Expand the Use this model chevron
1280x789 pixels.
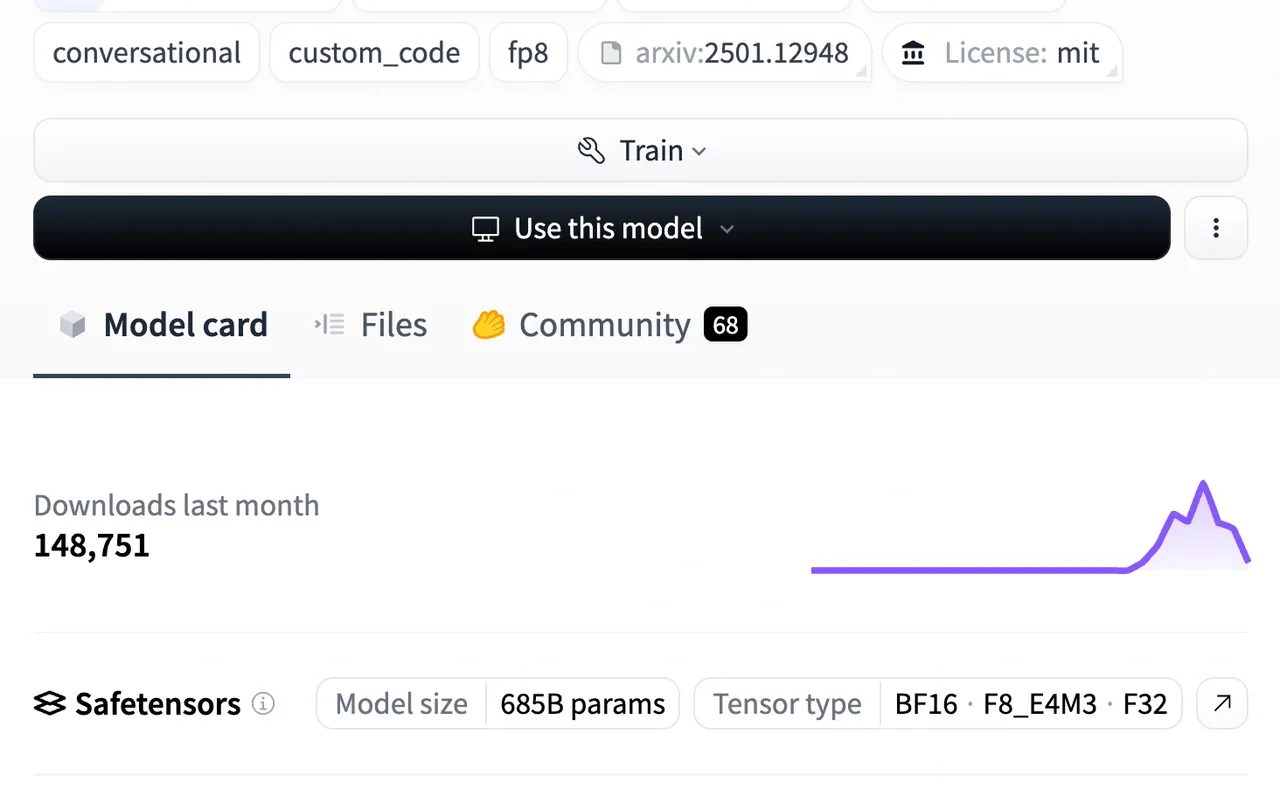[x=727, y=229]
